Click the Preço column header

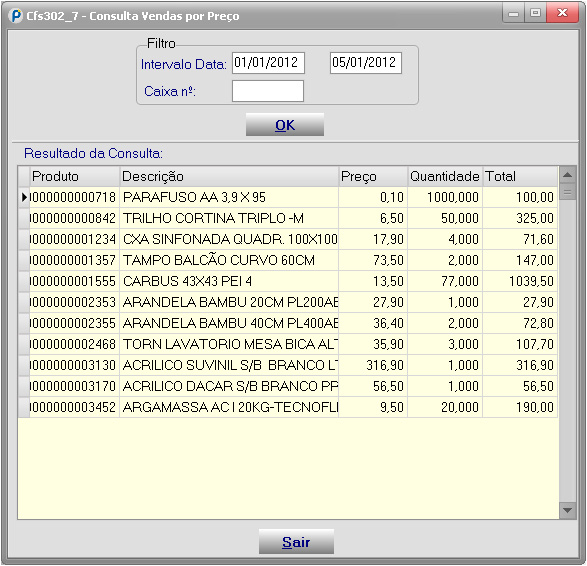[373, 176]
